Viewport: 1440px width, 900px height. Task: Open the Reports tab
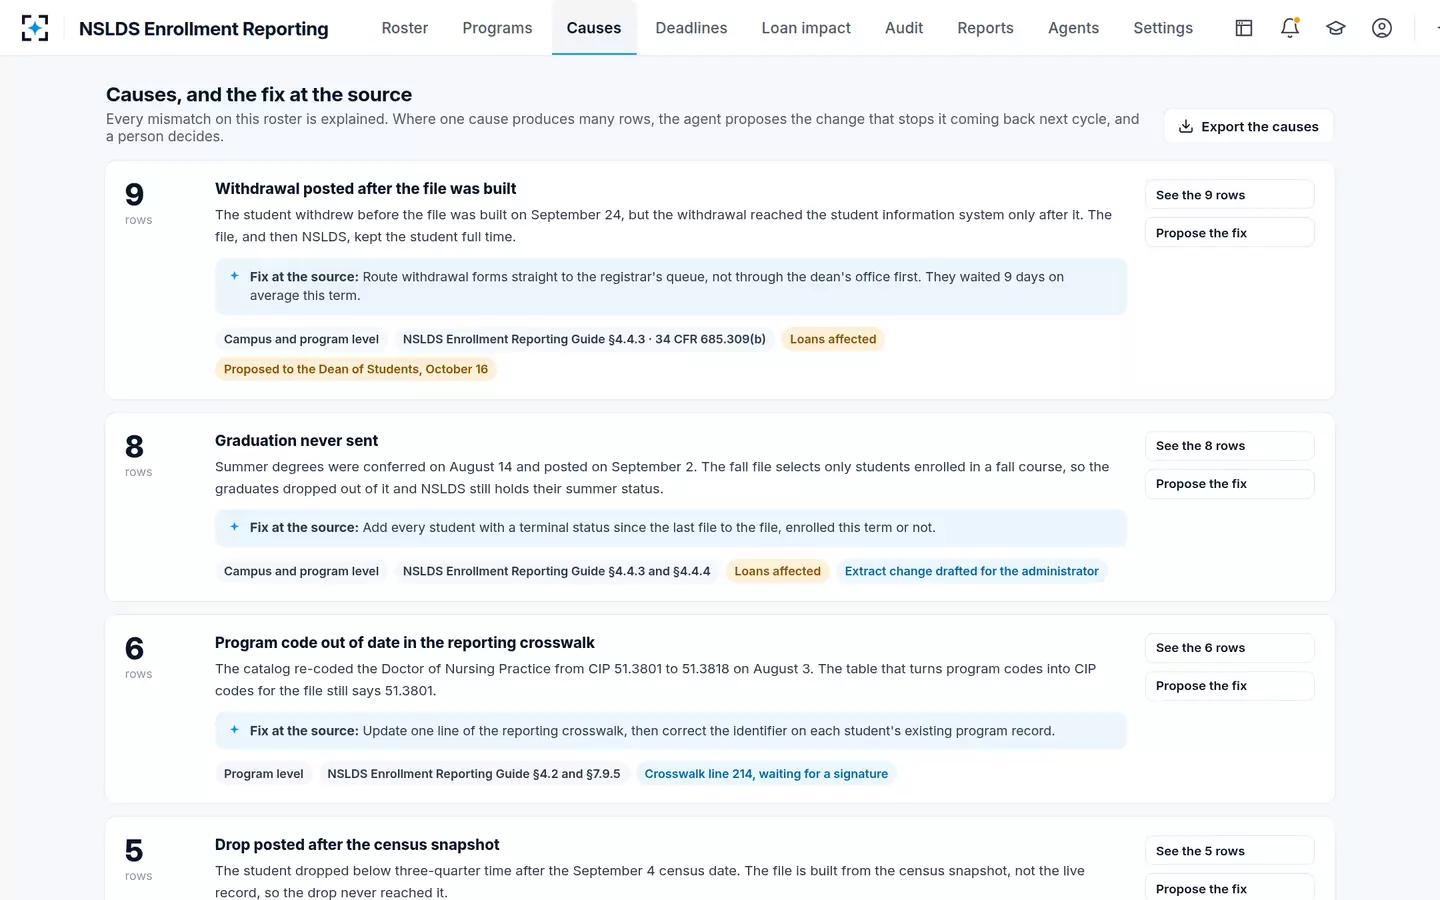click(985, 28)
